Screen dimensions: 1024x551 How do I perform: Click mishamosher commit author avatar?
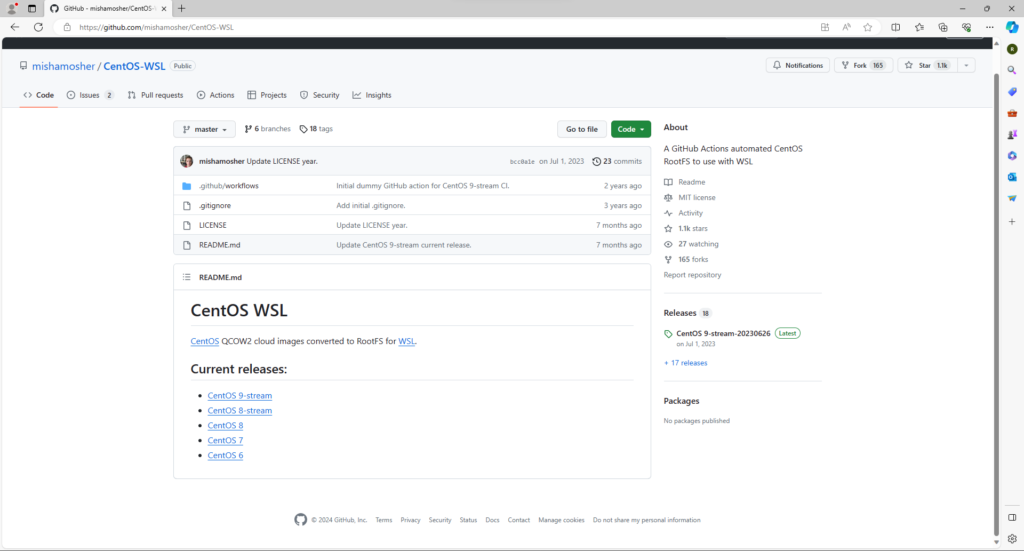(187, 161)
